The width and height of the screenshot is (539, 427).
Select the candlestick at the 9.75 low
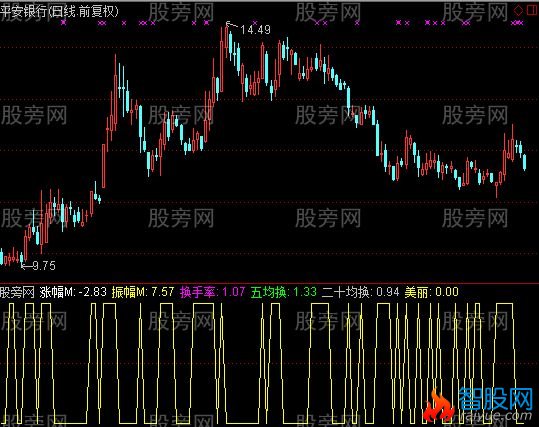click(x=22, y=259)
